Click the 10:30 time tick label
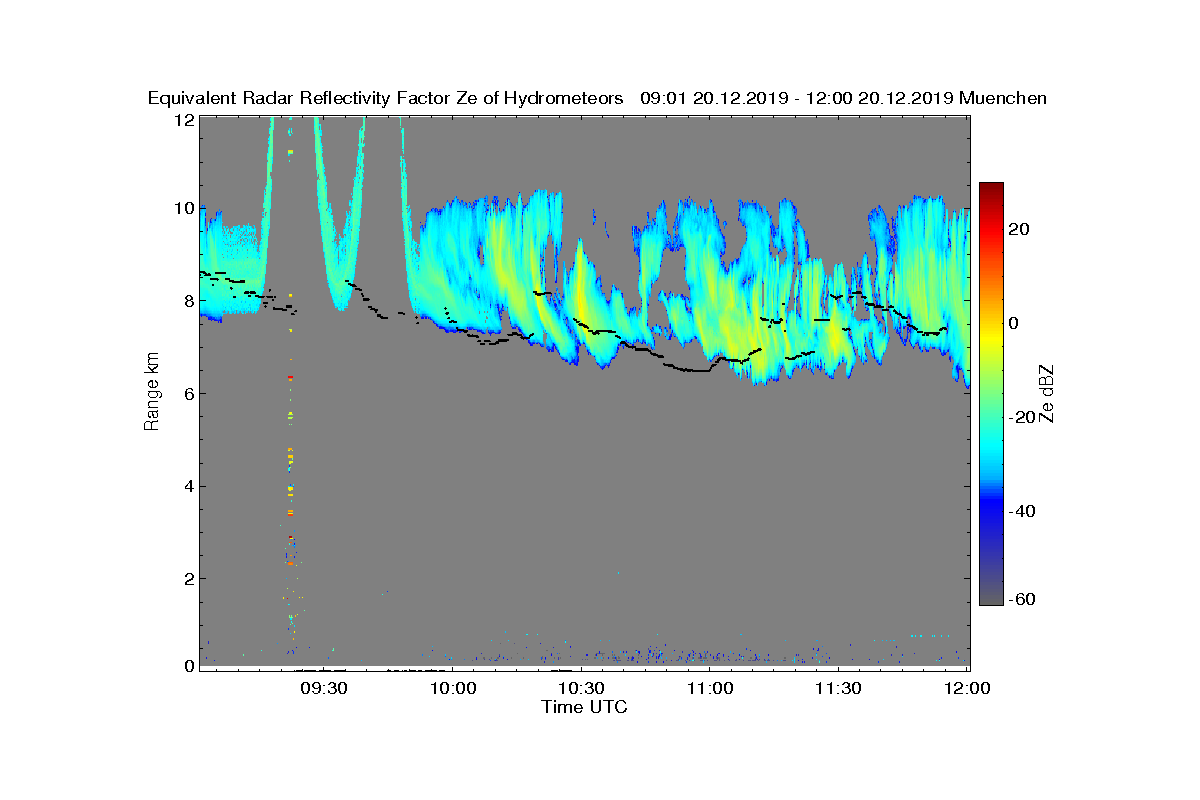This screenshot has width=1200, height=800. point(582,688)
